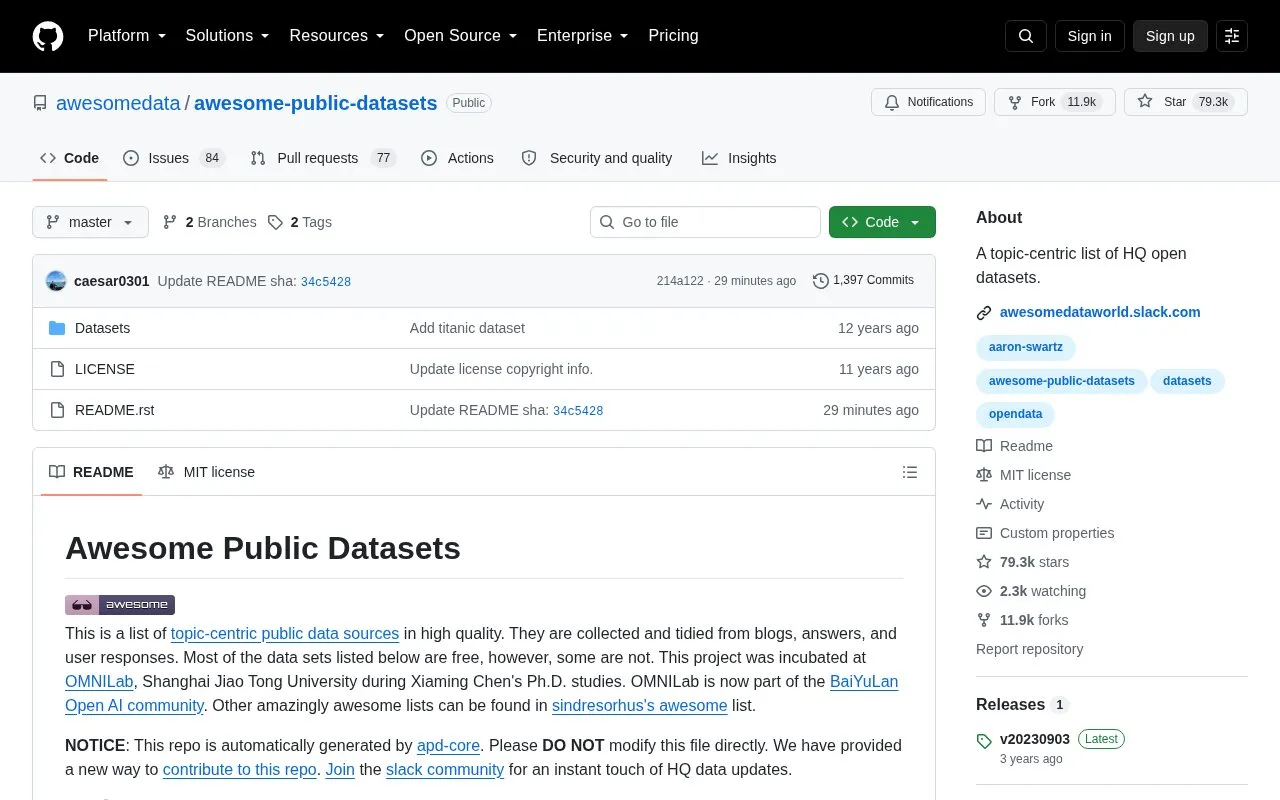Expand the Resources menu
The image size is (1280, 800).
(x=337, y=36)
